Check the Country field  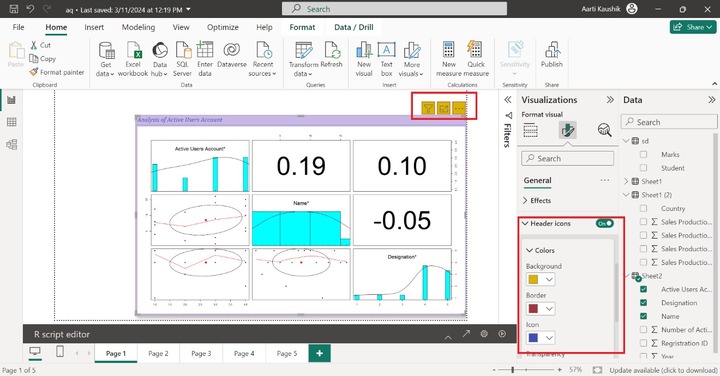[643, 208]
